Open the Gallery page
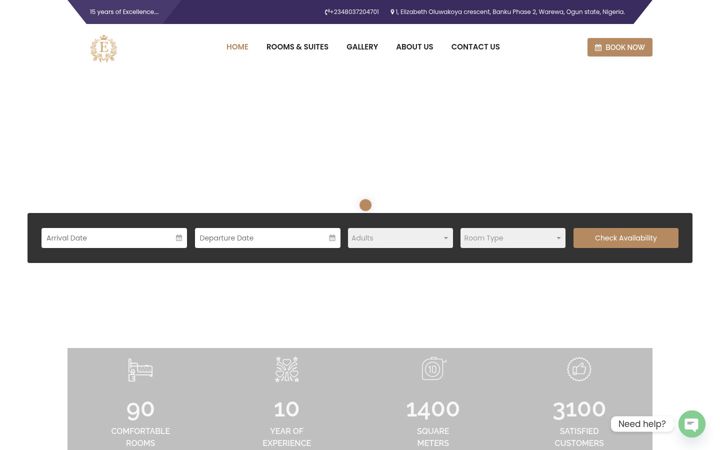 click(x=362, y=47)
